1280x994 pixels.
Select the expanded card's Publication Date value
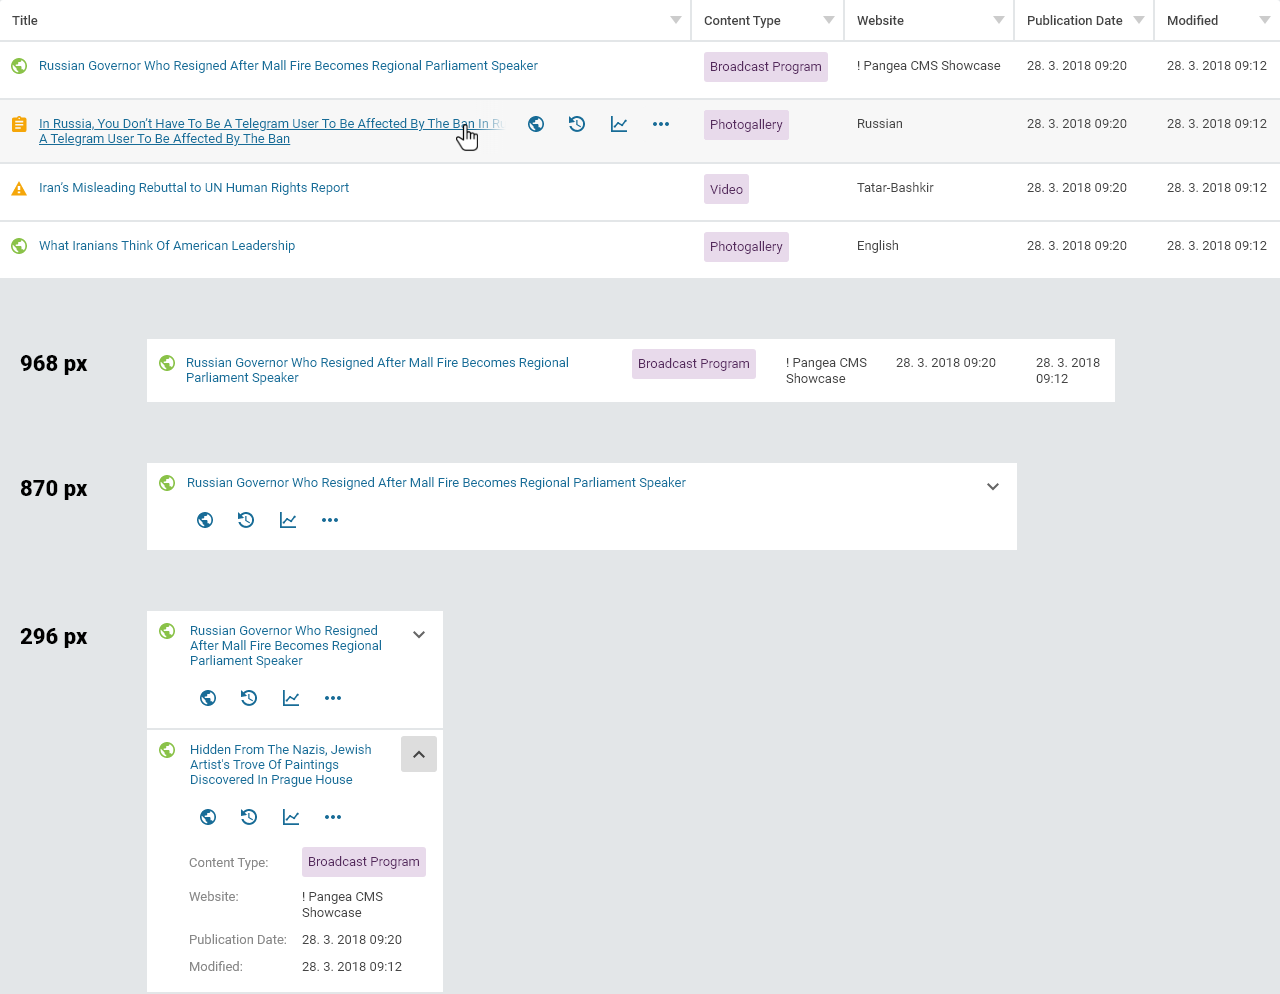(352, 940)
